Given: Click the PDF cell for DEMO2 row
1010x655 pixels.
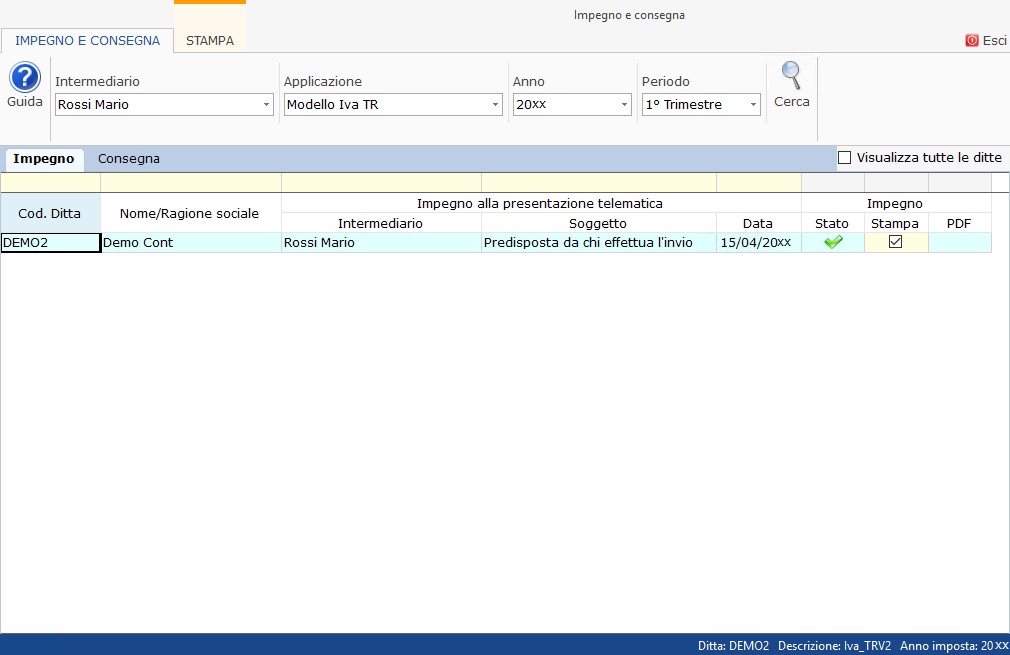Looking at the screenshot, I should pos(959,242).
